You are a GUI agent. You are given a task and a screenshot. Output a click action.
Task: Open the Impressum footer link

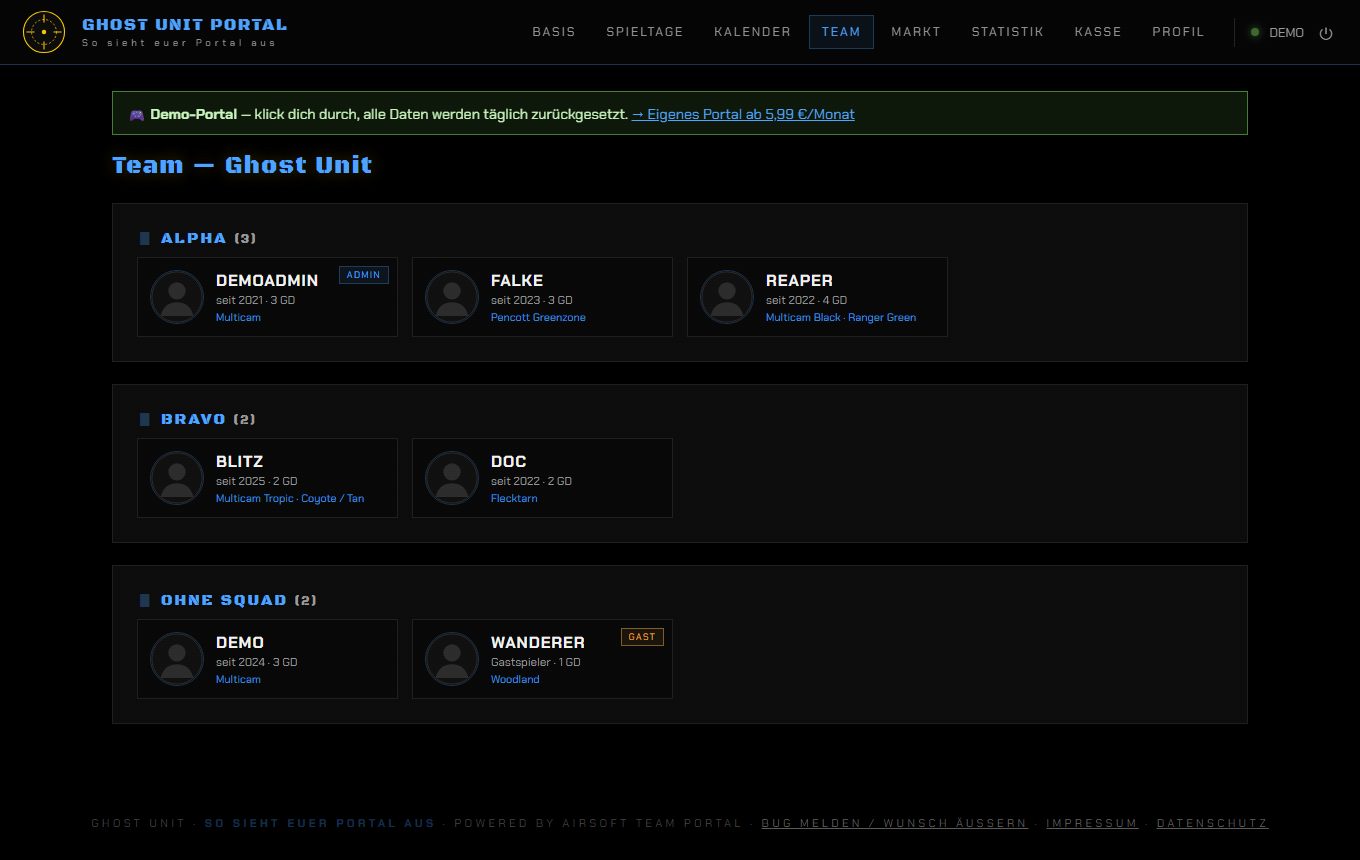click(x=1092, y=823)
